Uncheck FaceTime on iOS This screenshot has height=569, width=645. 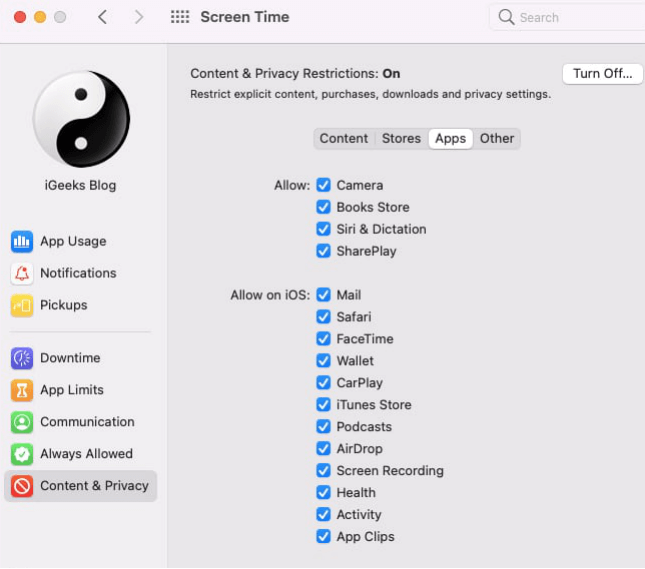[x=323, y=339]
